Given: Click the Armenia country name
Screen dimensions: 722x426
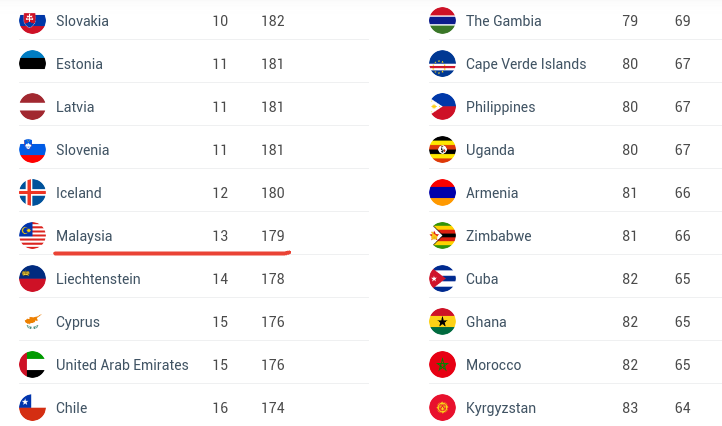Looking at the screenshot, I should [x=492, y=193].
